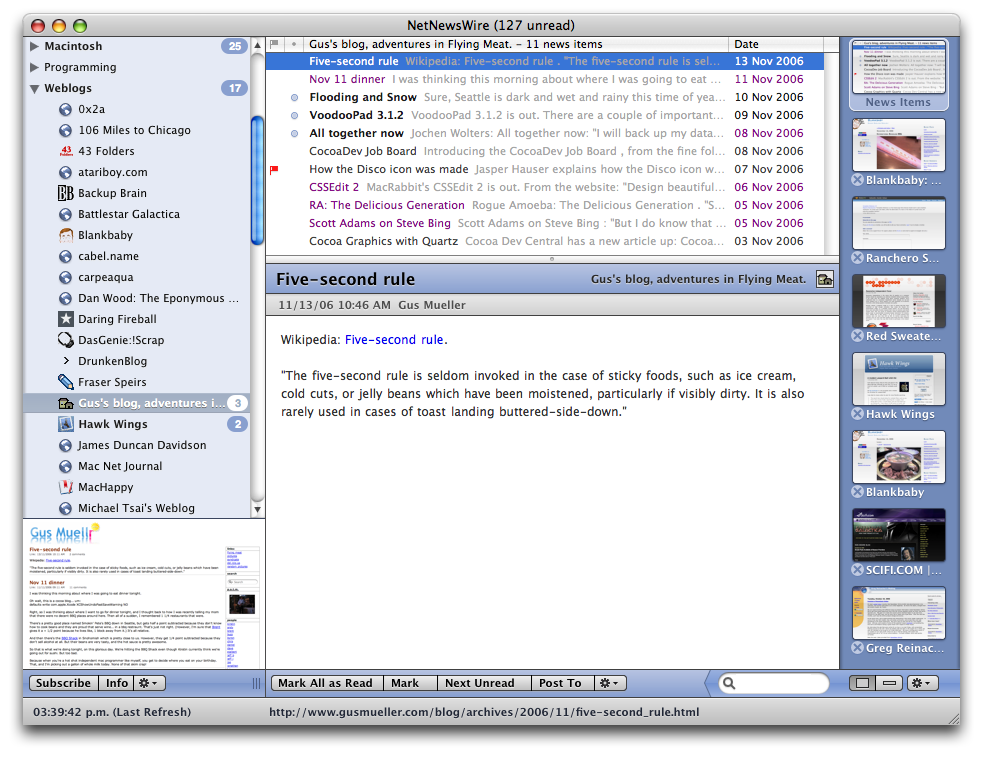Click the Fraser Speirs feed icon

coord(66,382)
